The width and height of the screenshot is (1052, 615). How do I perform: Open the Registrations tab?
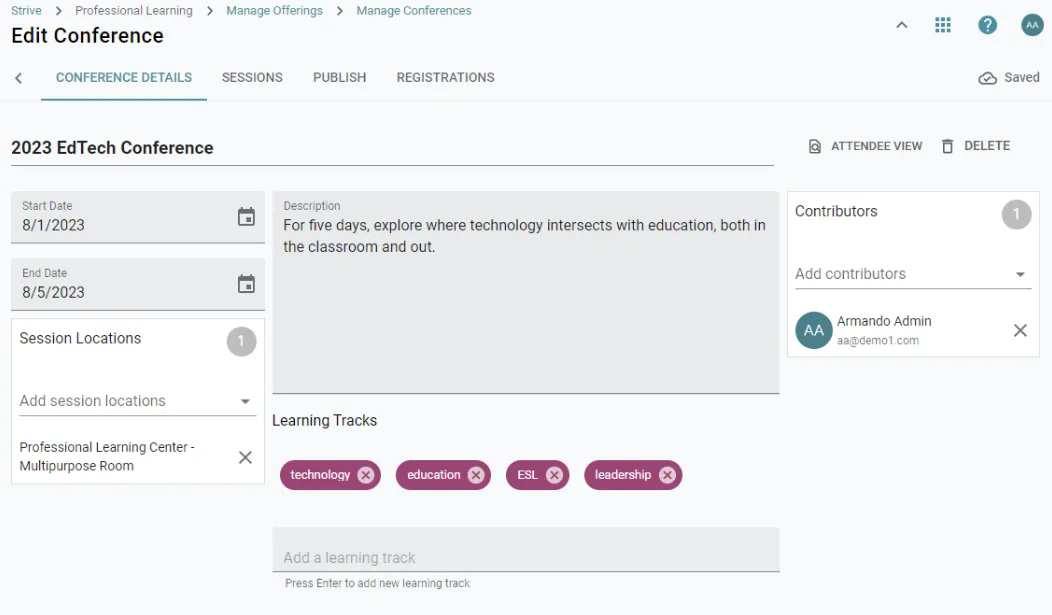point(444,77)
